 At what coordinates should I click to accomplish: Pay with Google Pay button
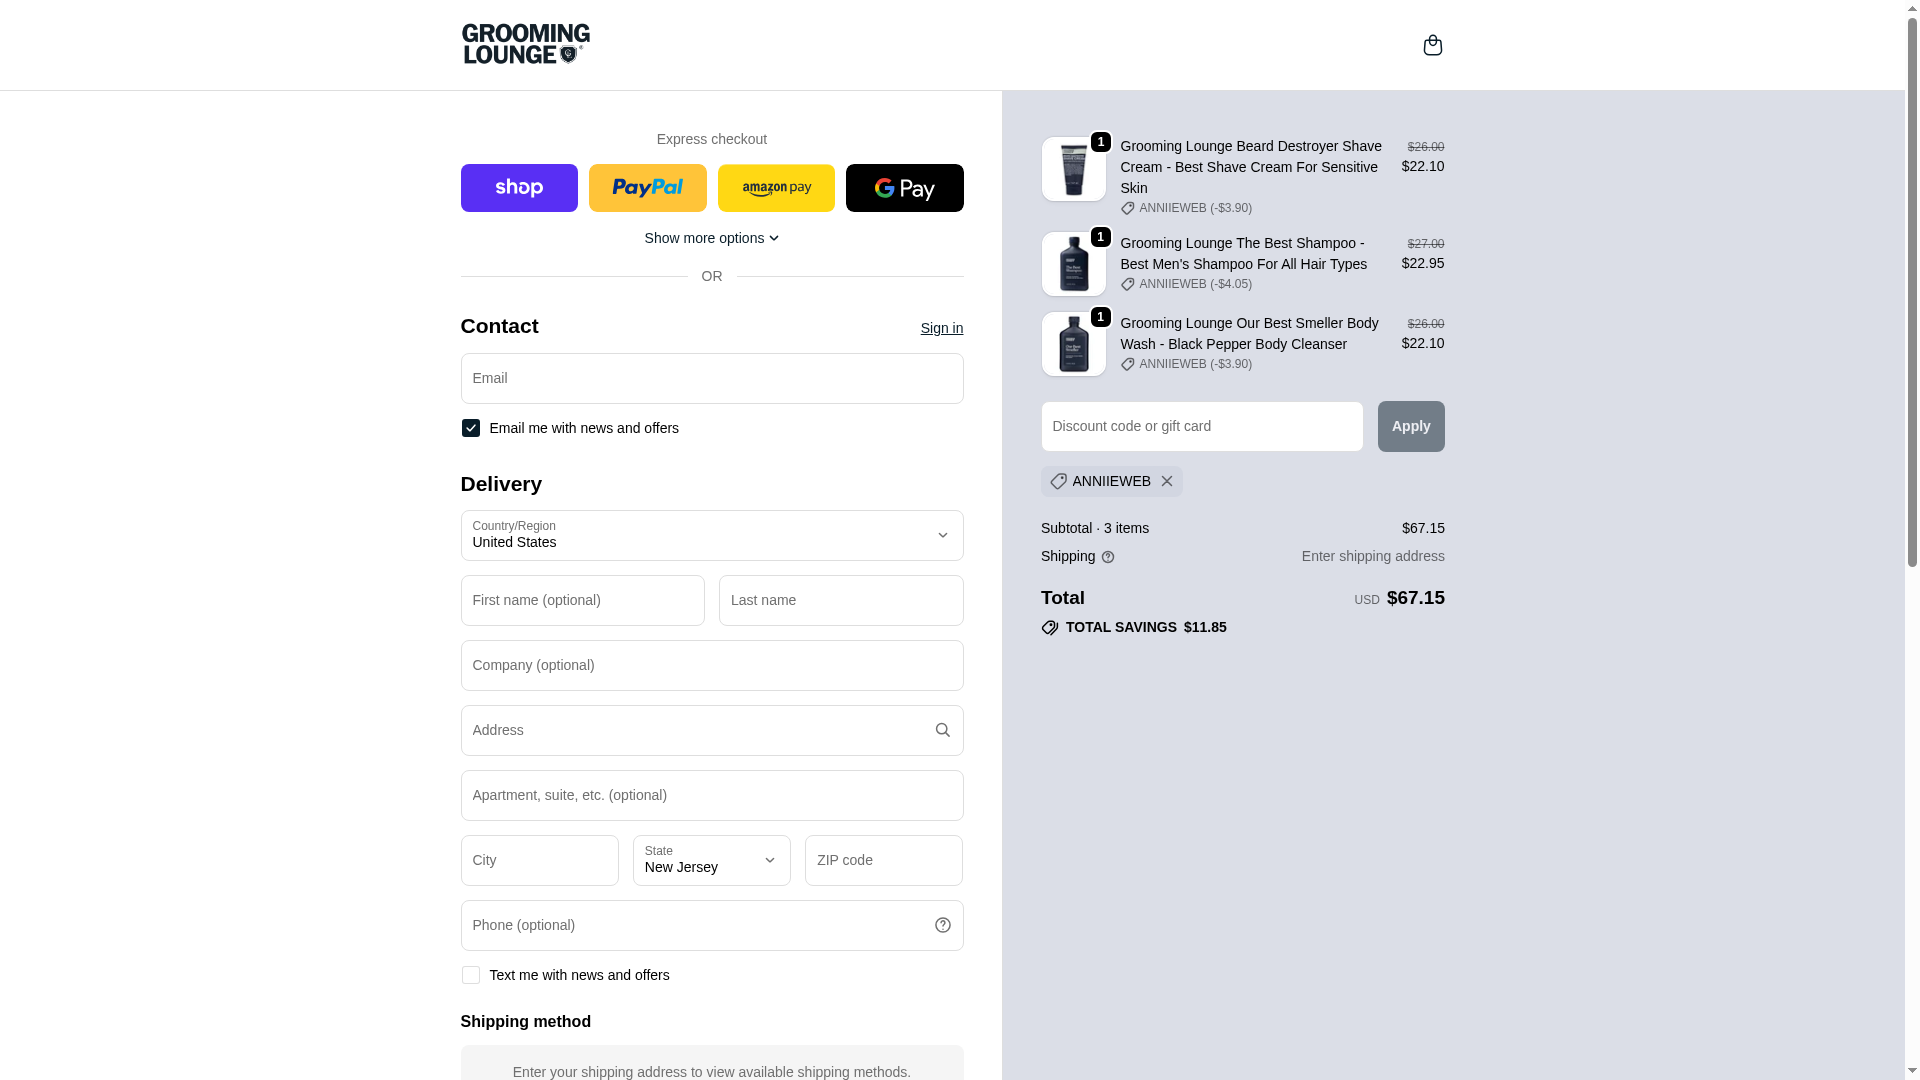904,188
